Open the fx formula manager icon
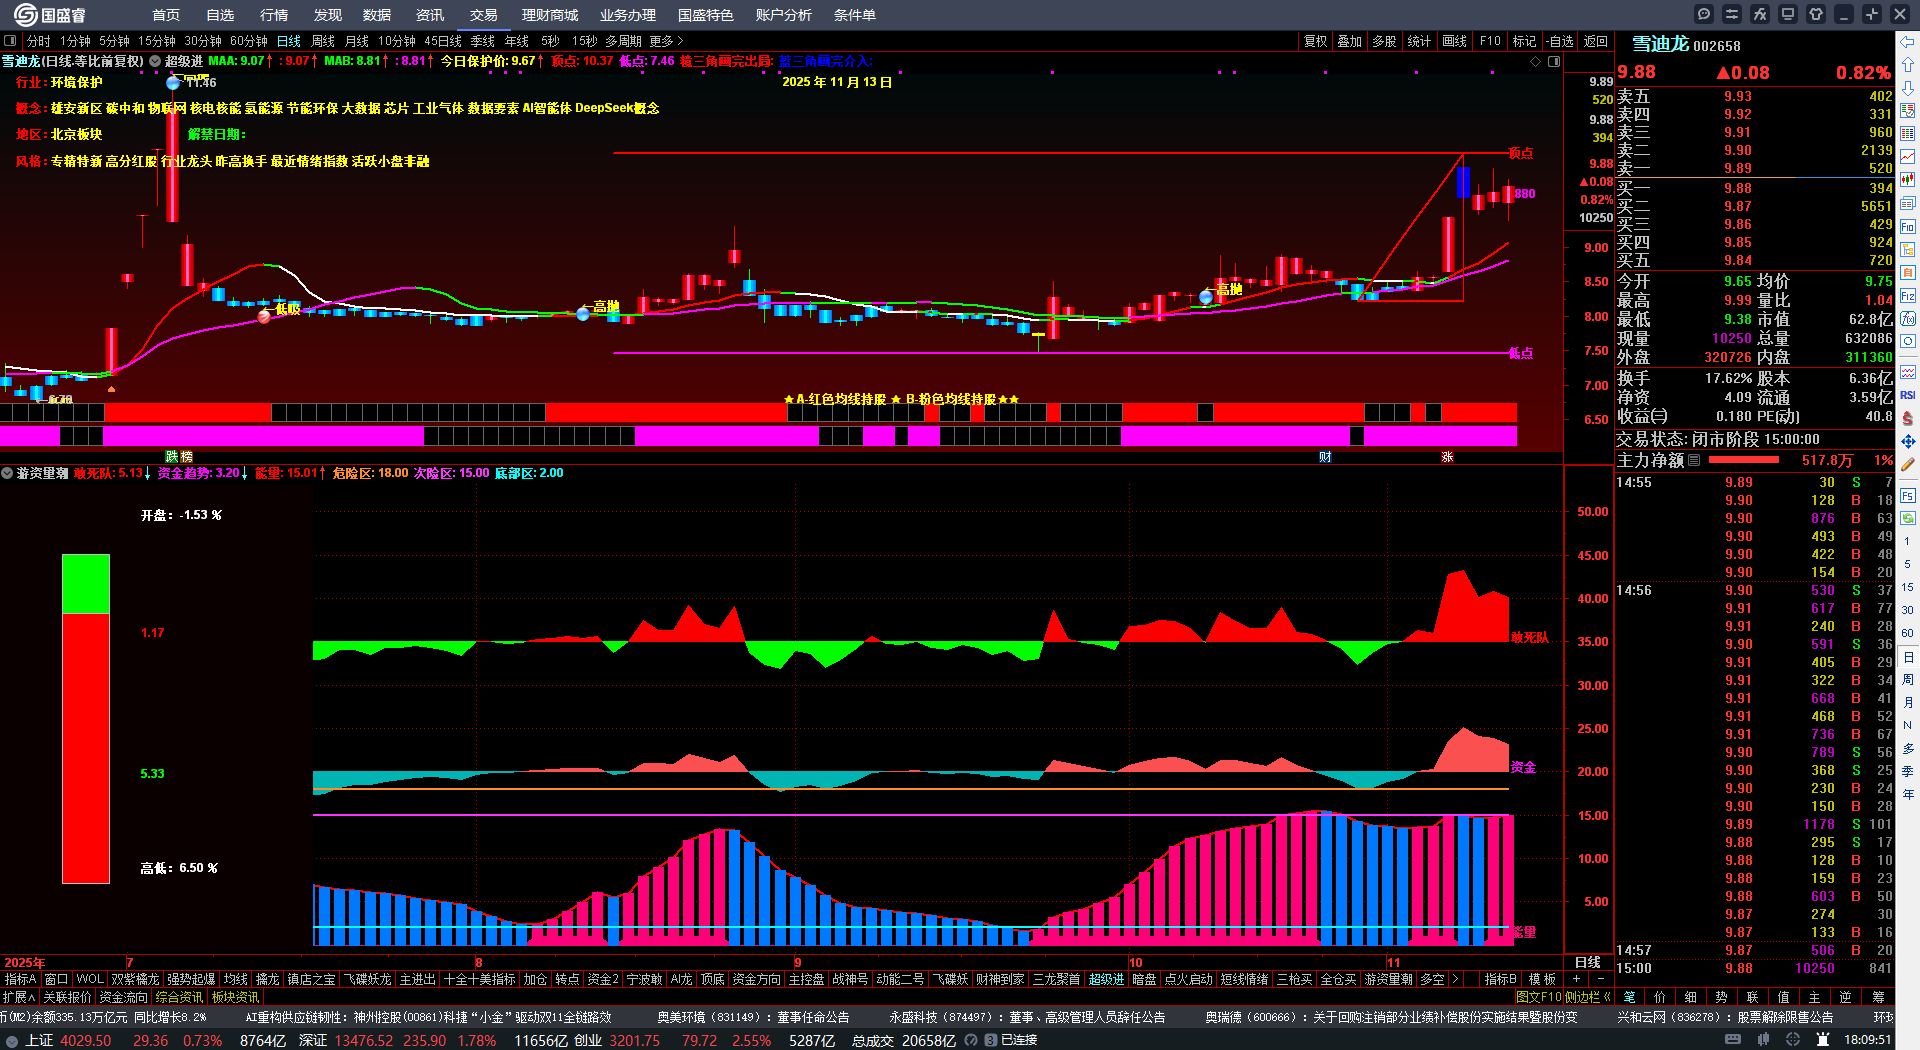Image resolution: width=1920 pixels, height=1050 pixels. (1760, 14)
